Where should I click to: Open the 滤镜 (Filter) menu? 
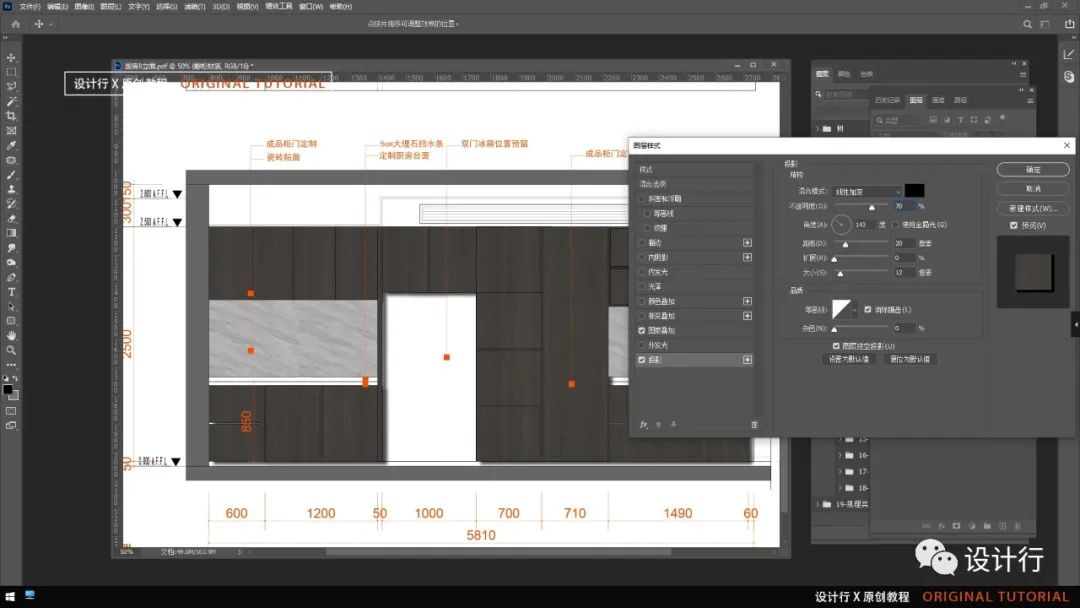(x=194, y=7)
